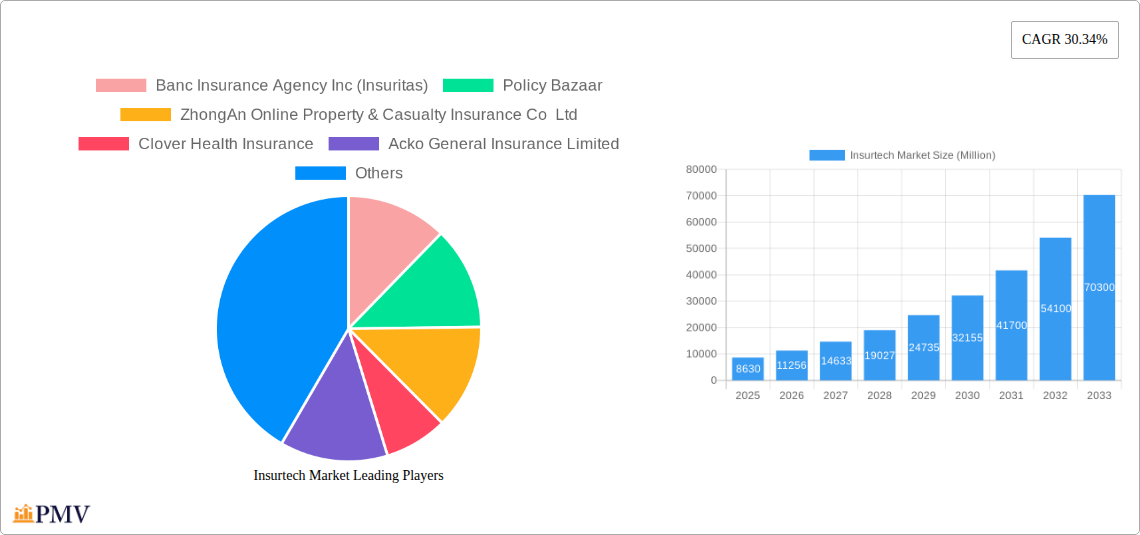This screenshot has height=535, width=1140.
Task: Click the CAGR 30.34% box
Action: 1064,40
